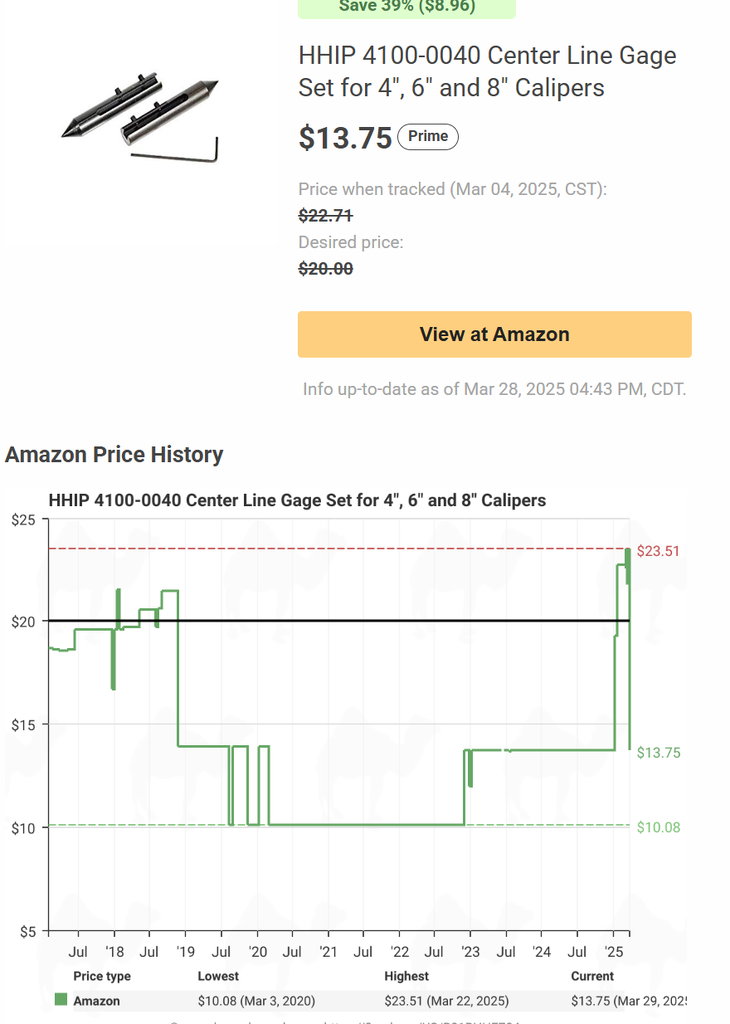Click the Price type column header
730x1024 pixels.
coord(102,976)
